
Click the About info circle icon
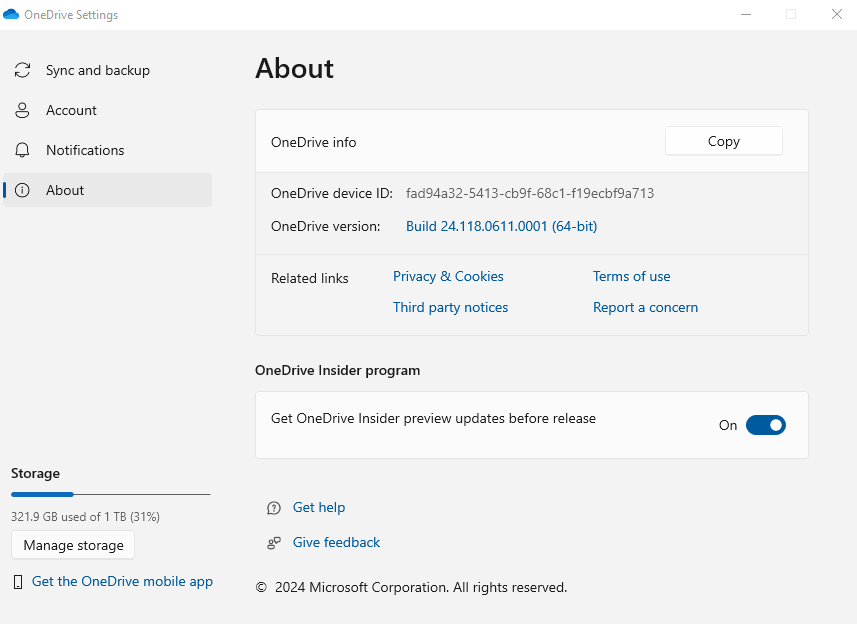22,190
